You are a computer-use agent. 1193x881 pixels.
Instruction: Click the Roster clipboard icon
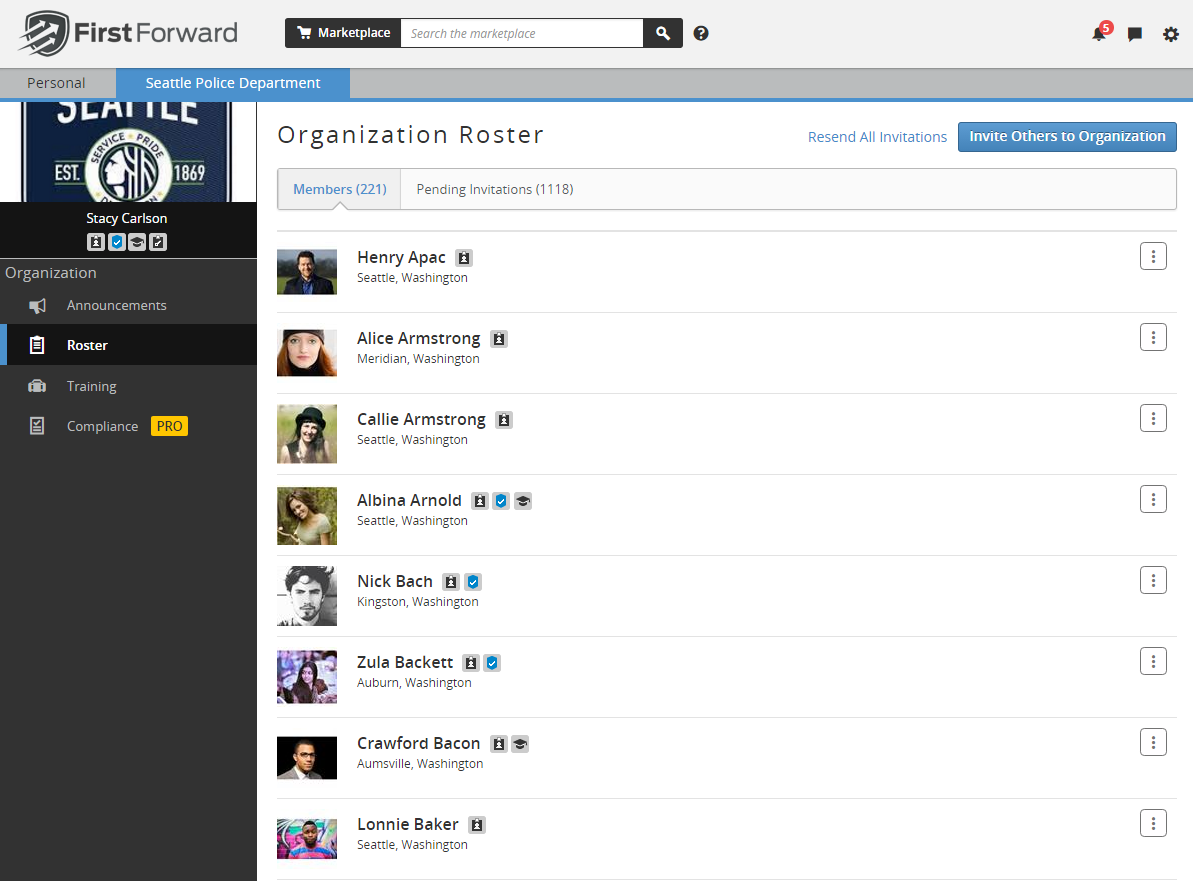[37, 345]
